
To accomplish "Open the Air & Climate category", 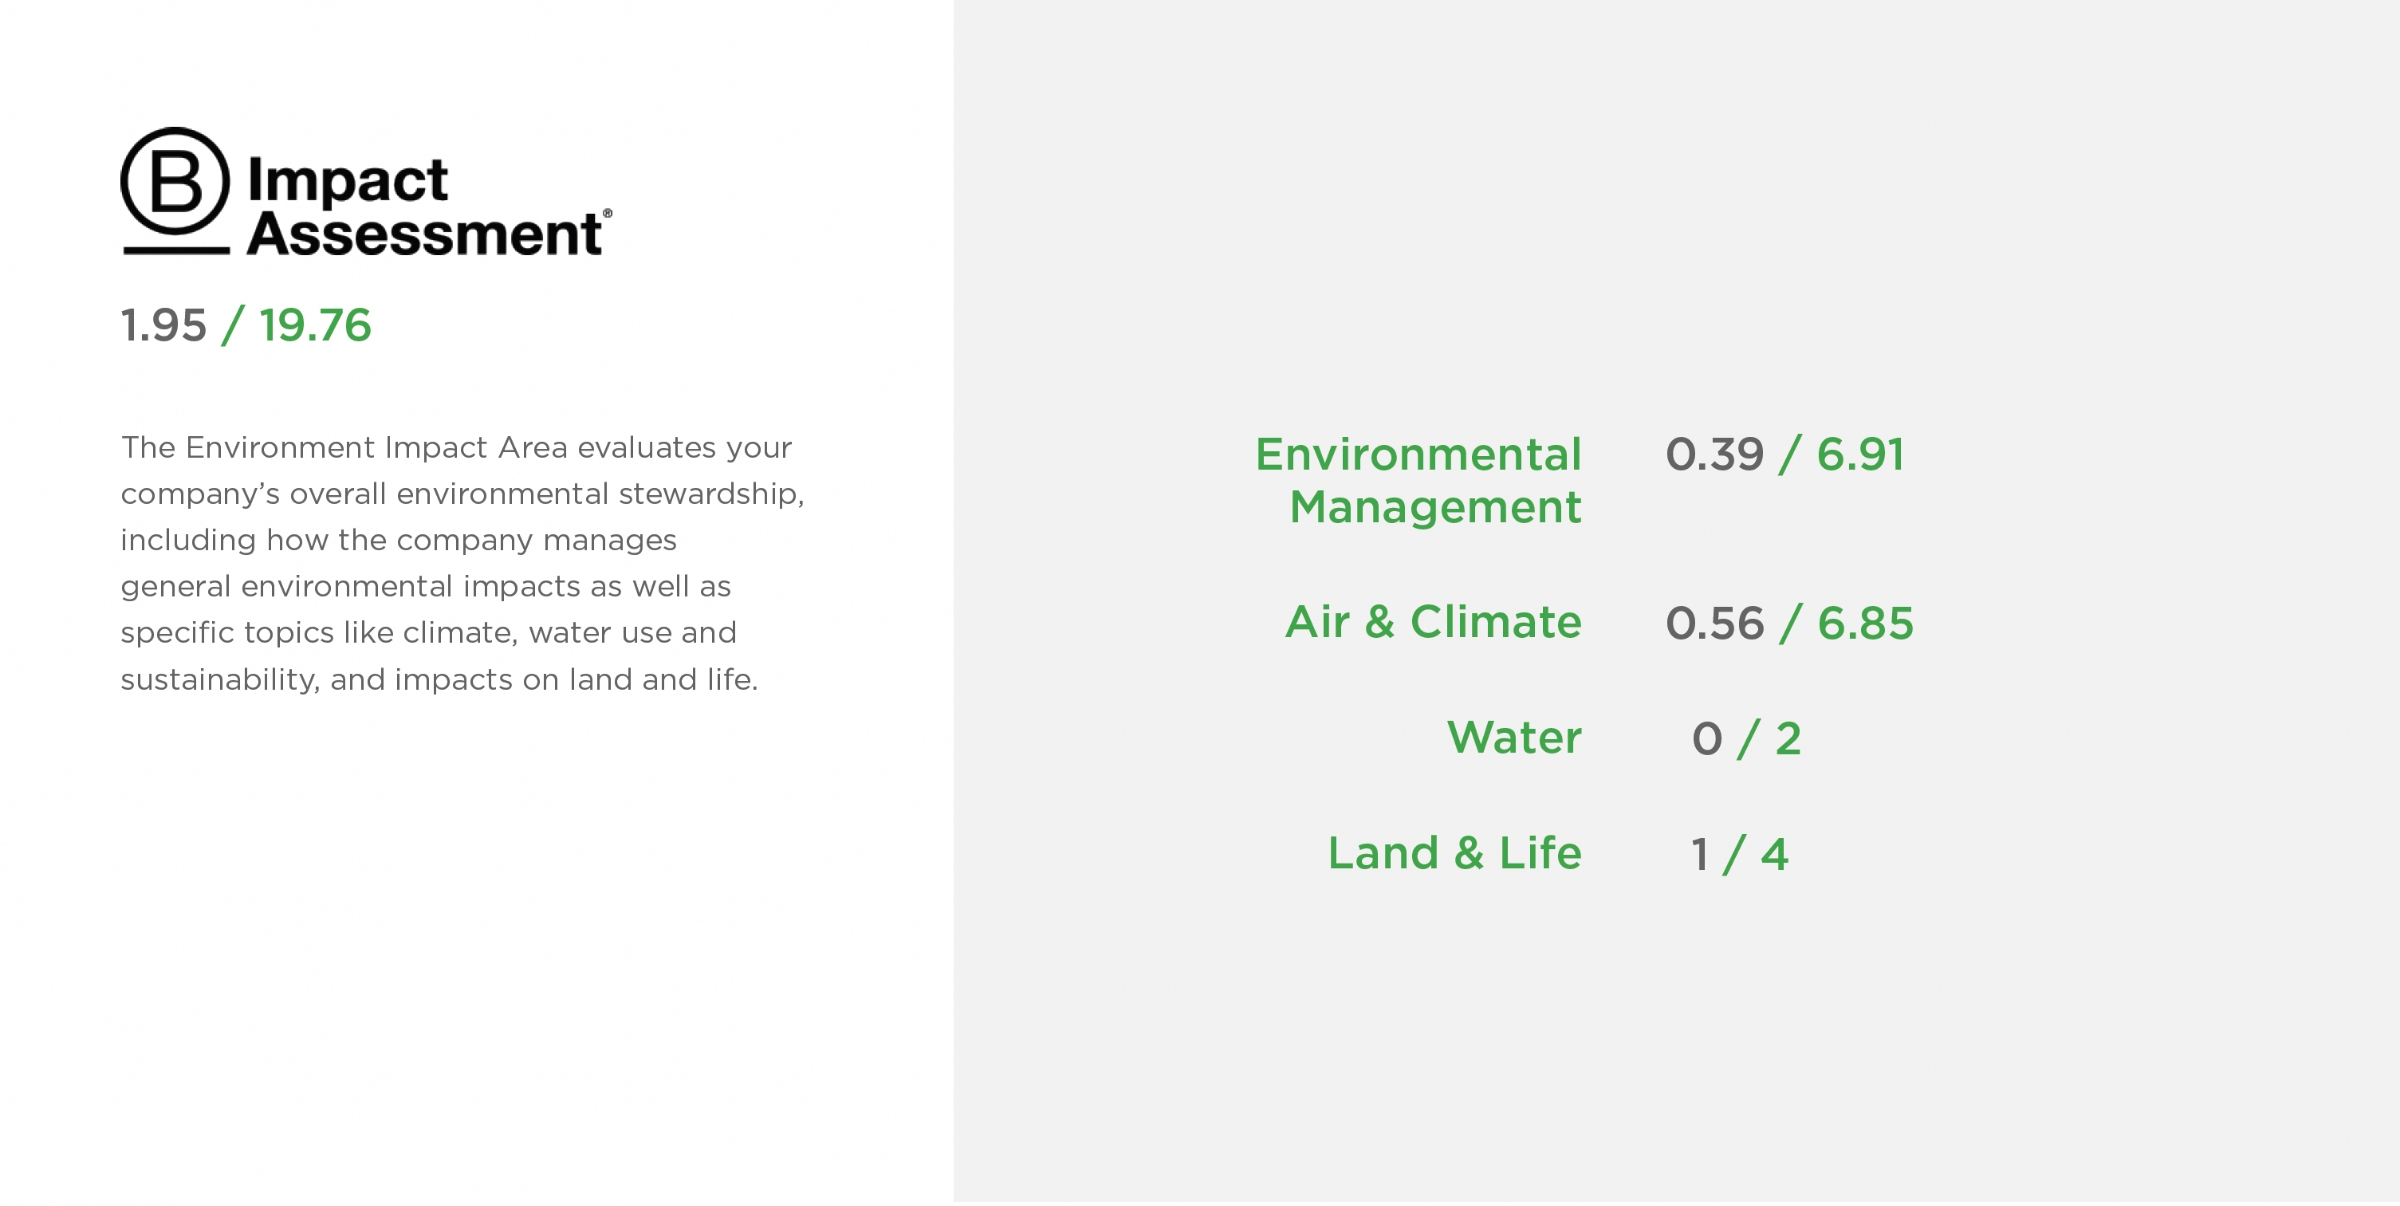I will coord(1433,622).
